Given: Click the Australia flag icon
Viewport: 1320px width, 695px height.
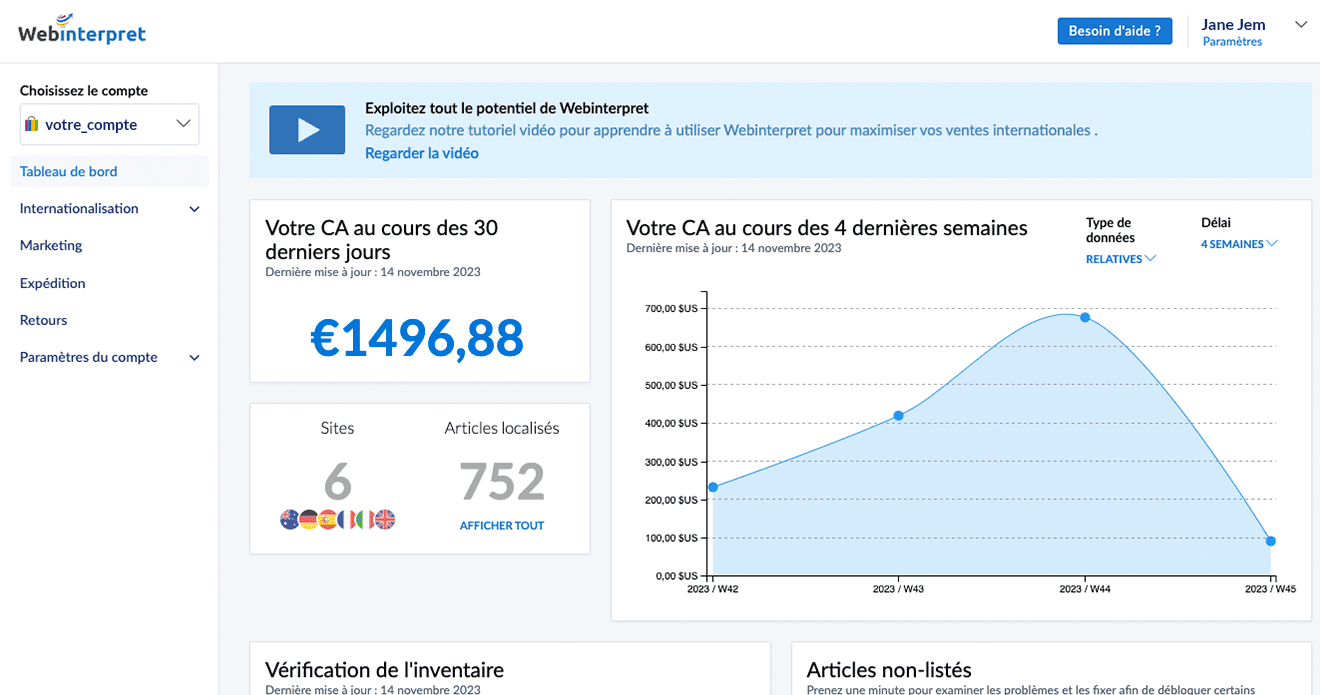Looking at the screenshot, I should click(290, 519).
